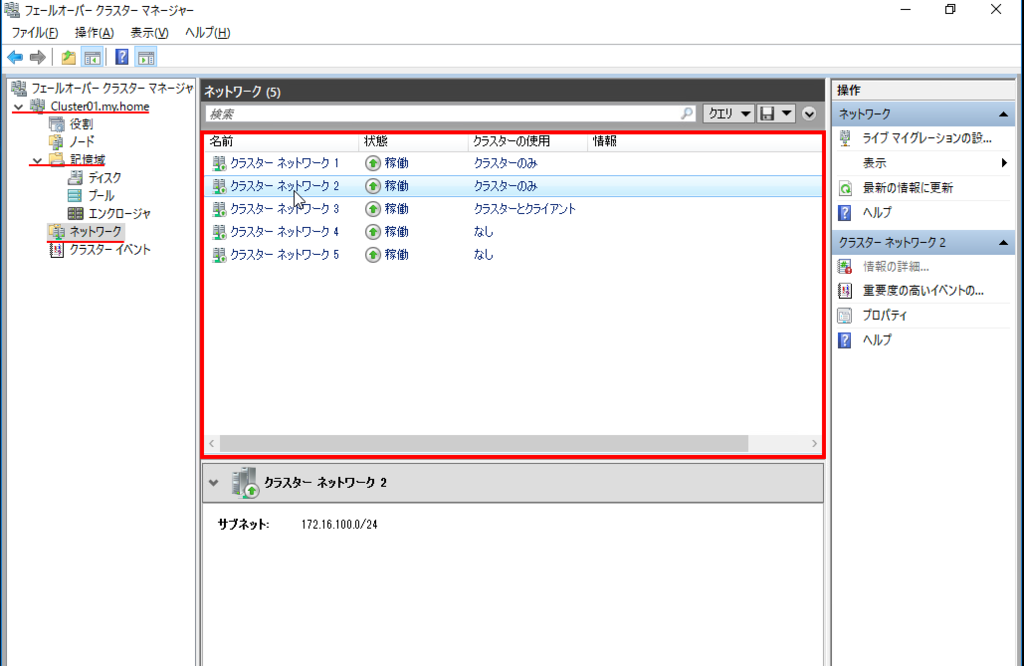This screenshot has height=666, width=1024.
Task: Collapse the Cluster01.my.home tree node
Action: (18, 106)
